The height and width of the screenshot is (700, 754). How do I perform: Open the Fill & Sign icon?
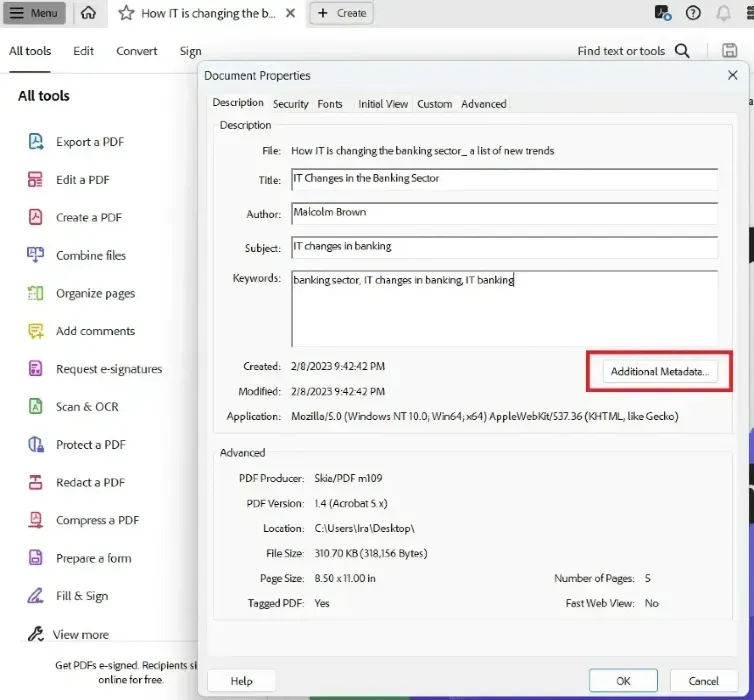coord(35,596)
